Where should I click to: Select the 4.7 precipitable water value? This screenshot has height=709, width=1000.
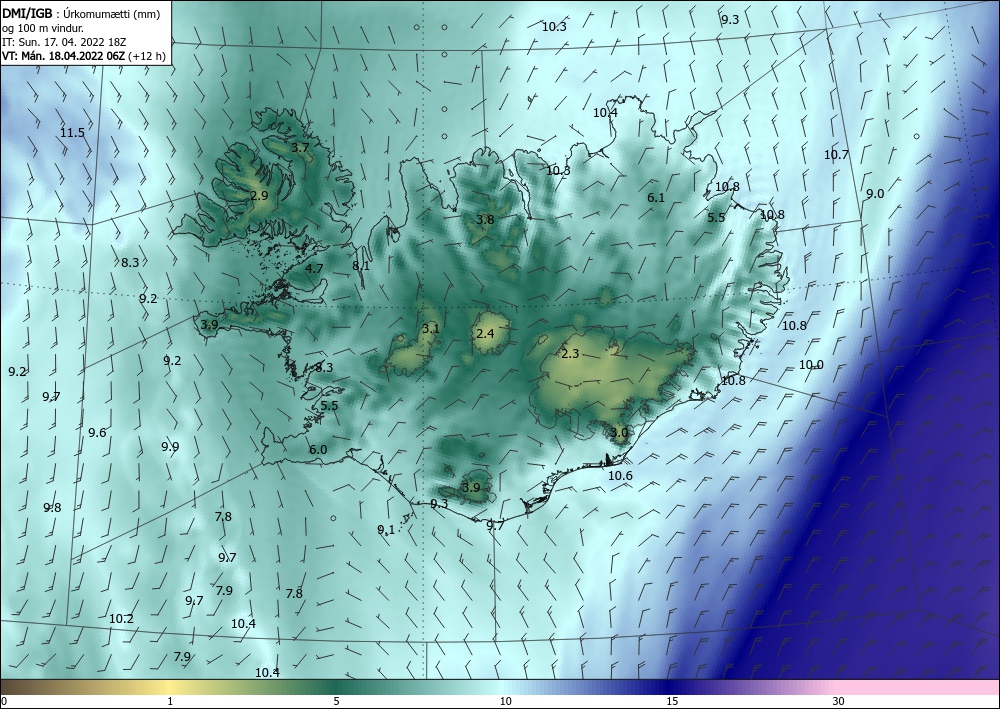point(314,268)
